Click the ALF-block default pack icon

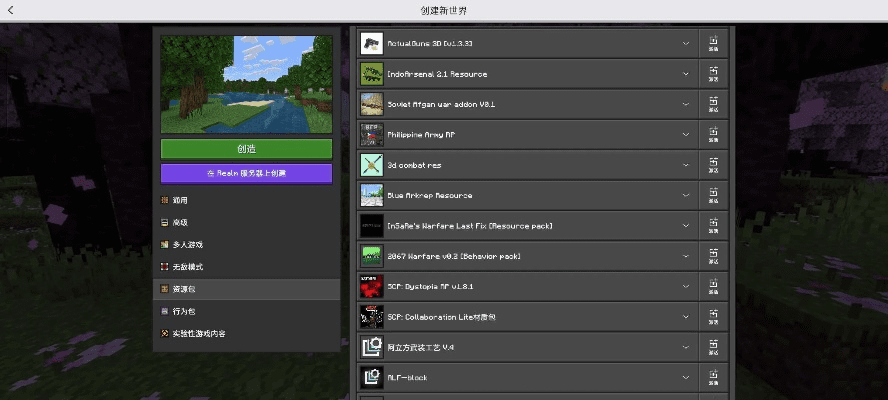pyautogui.click(x=372, y=377)
